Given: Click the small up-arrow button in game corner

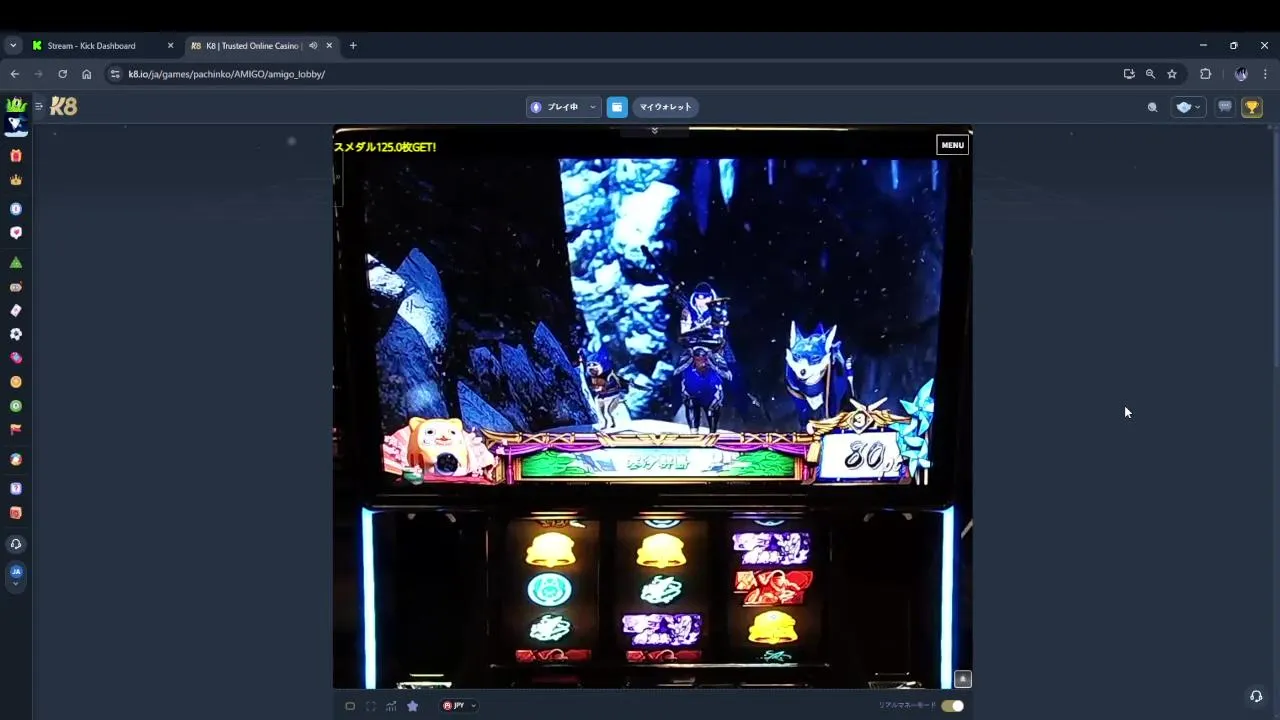Looking at the screenshot, I should 963,679.
